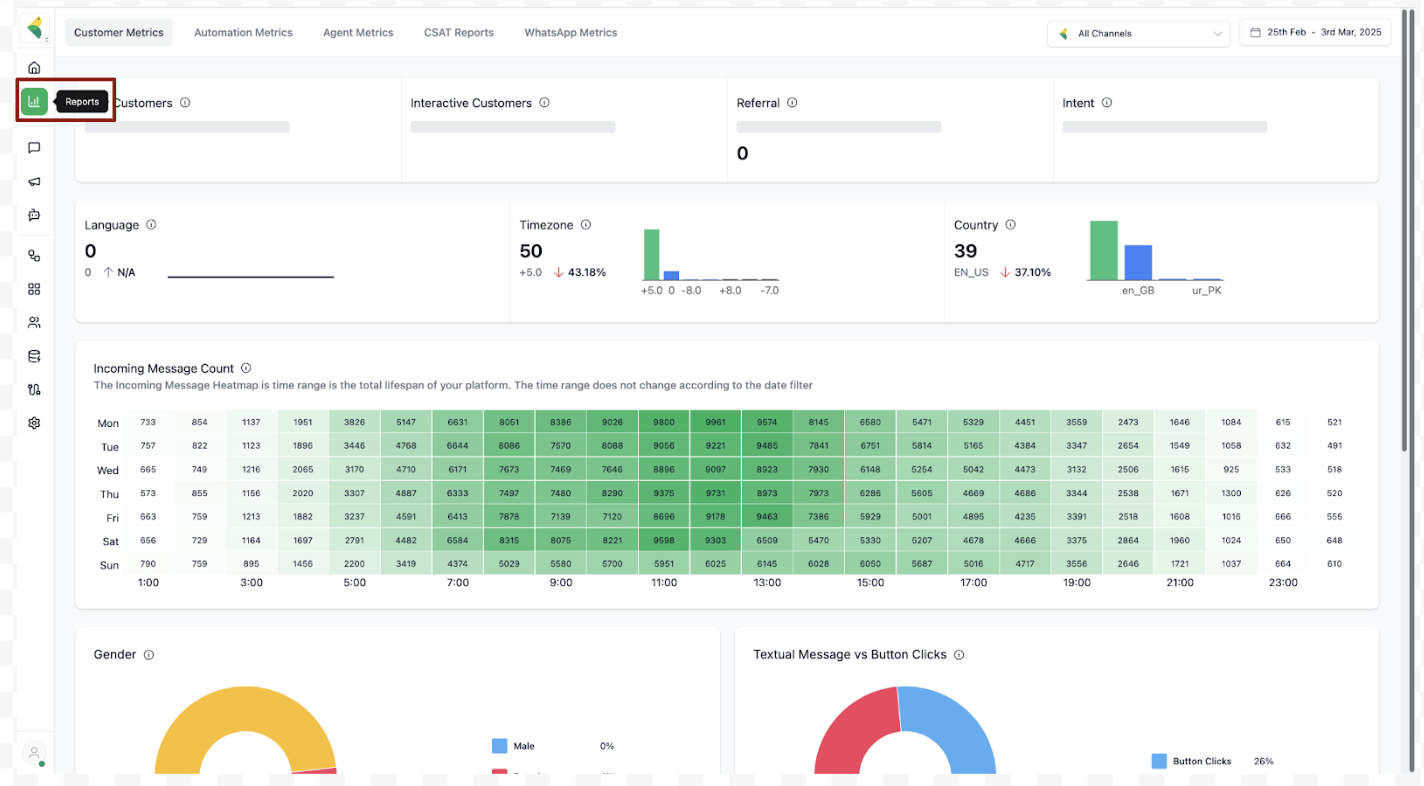Click info icon beside Incoming Message Count
Screen dimensions: 1424x786
pos(246,368)
